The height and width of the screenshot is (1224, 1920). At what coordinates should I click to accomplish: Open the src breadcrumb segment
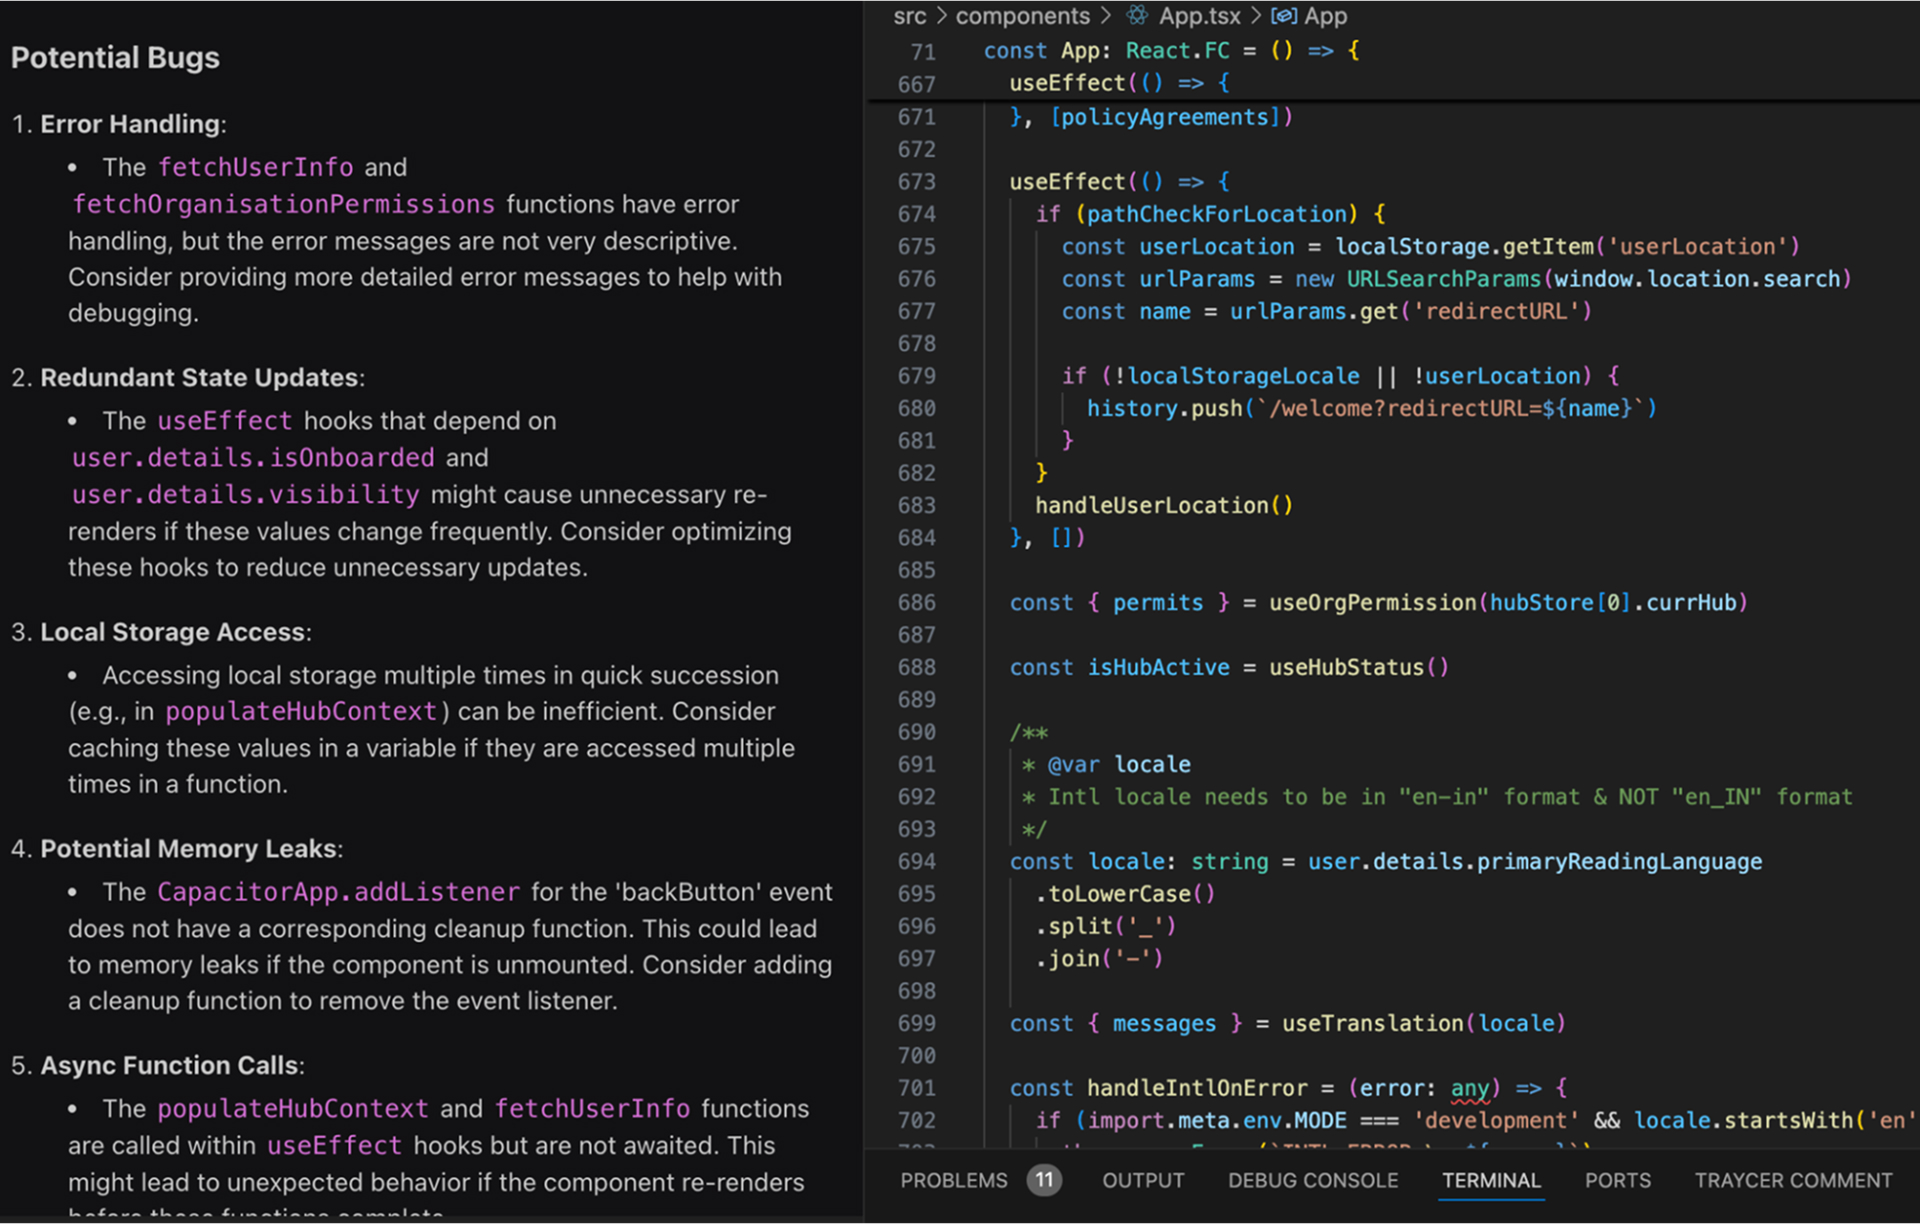pos(909,16)
